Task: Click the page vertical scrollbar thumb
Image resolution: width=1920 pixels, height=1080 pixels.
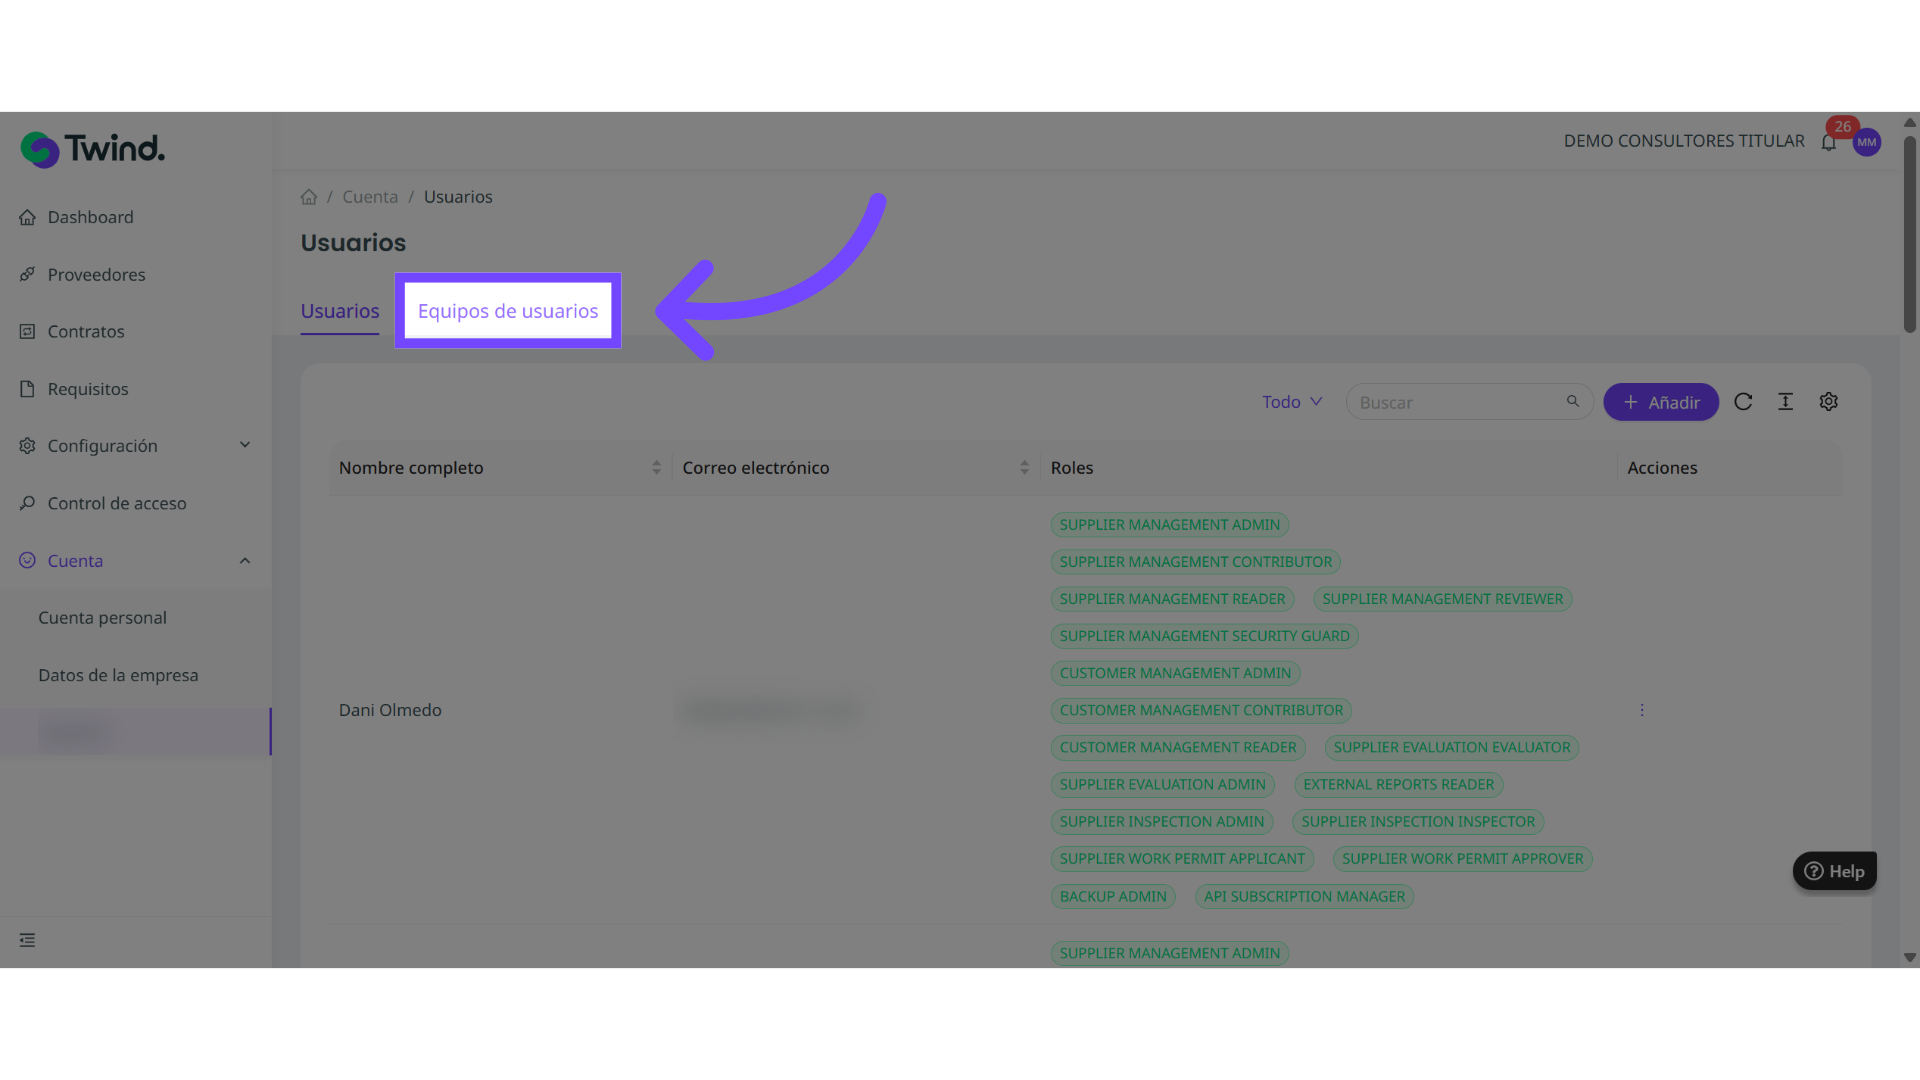Action: click(x=1910, y=235)
